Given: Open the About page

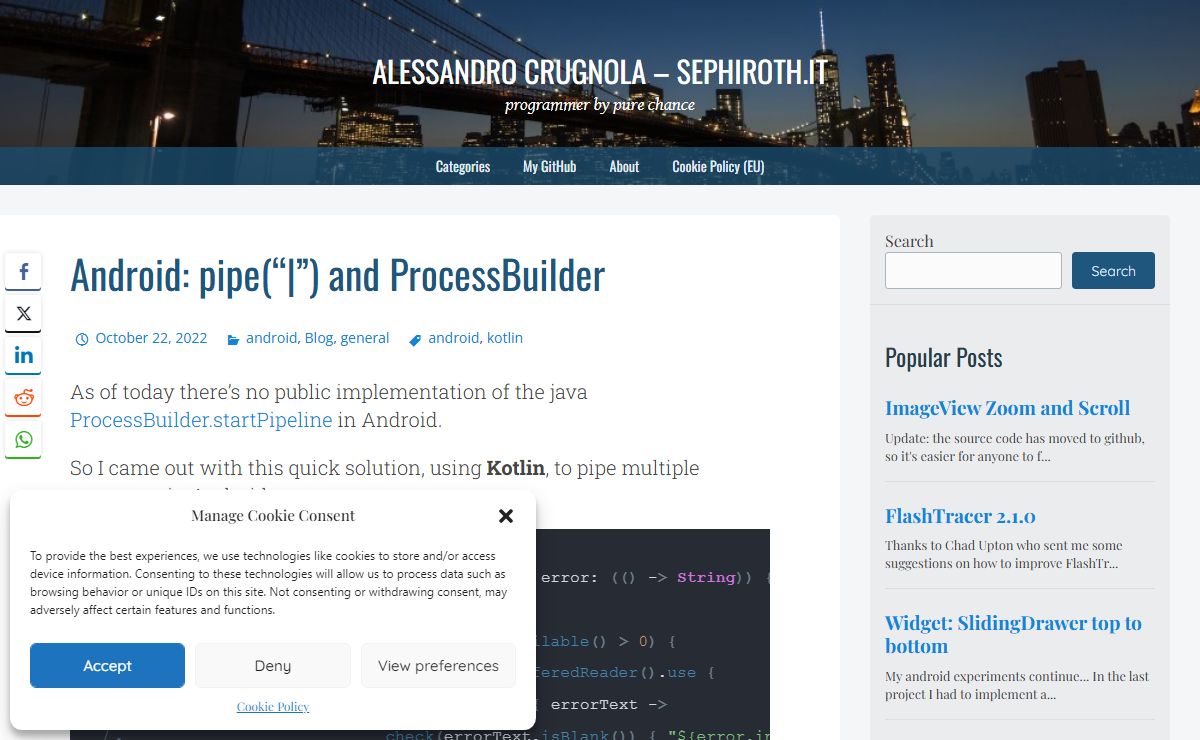Looking at the screenshot, I should [x=624, y=167].
